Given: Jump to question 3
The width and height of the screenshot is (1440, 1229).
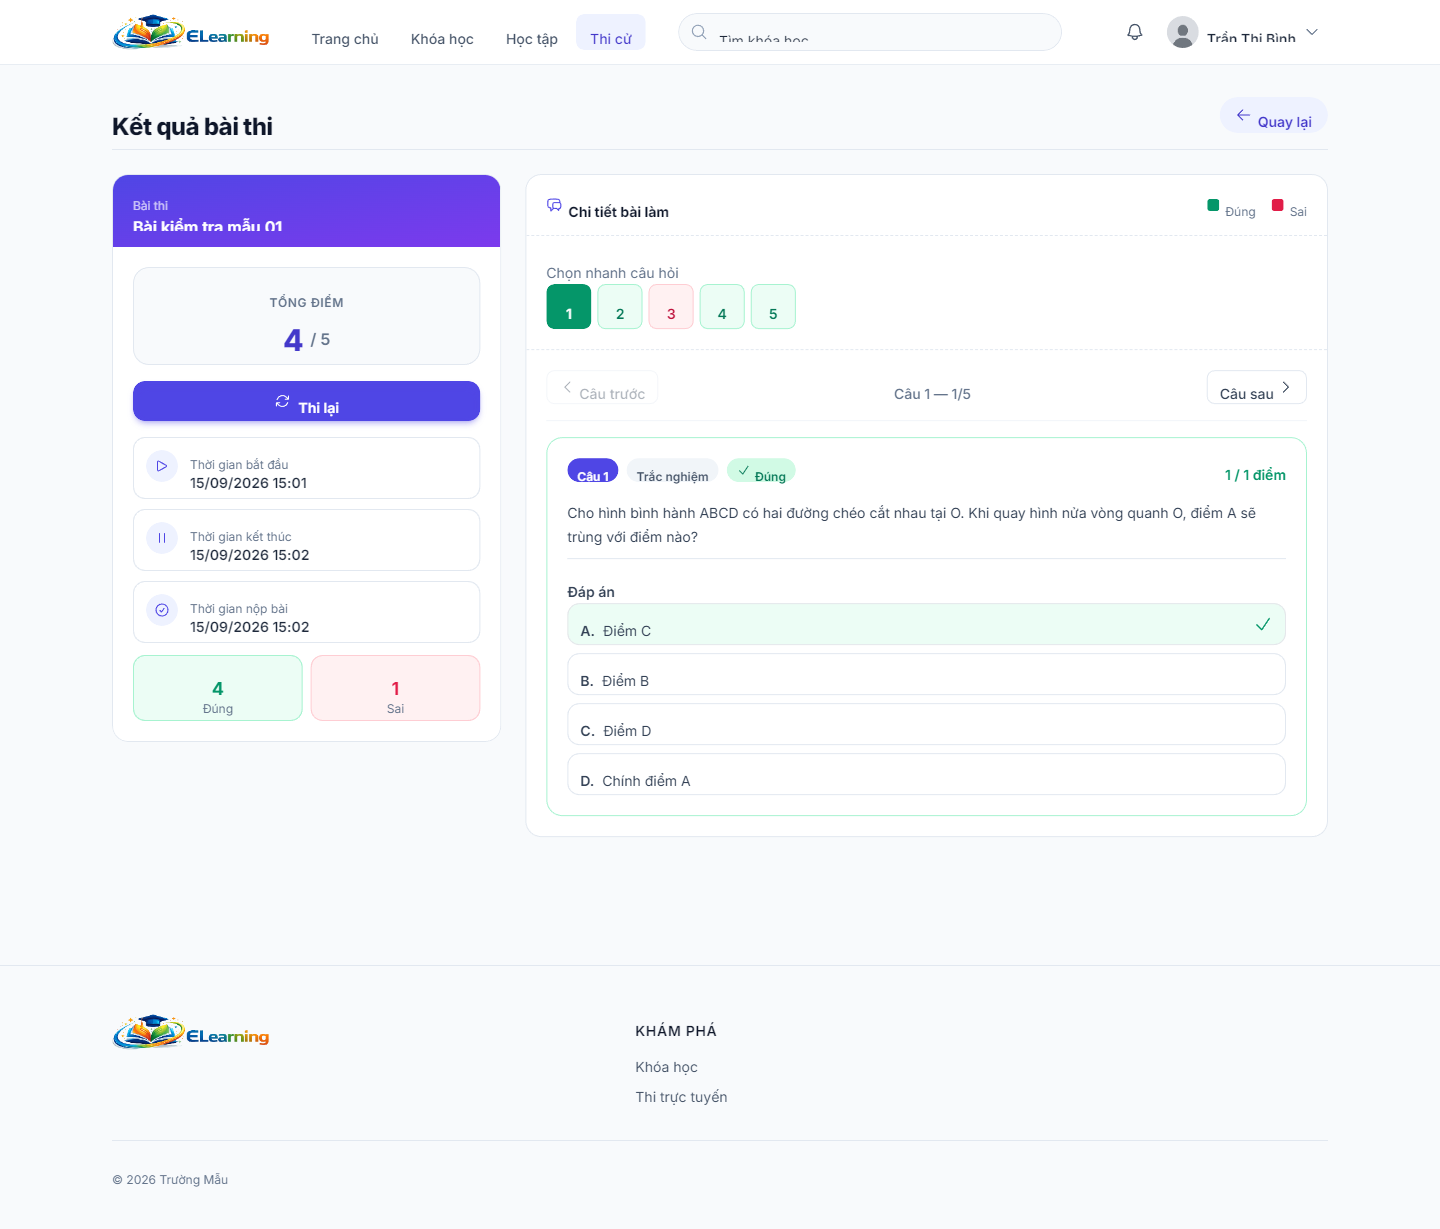Looking at the screenshot, I should [x=671, y=307].
